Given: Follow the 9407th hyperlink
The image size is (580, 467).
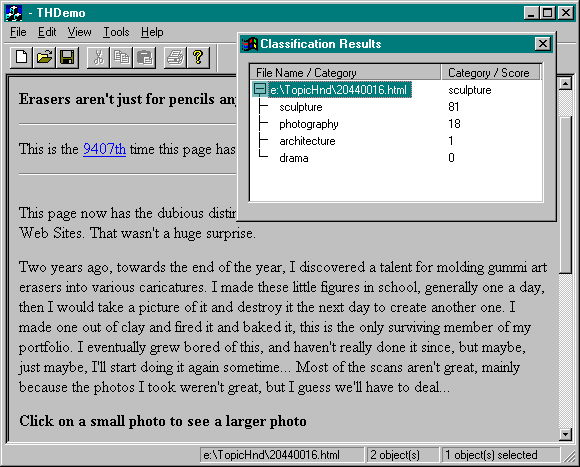Looking at the screenshot, I should click(104, 149).
